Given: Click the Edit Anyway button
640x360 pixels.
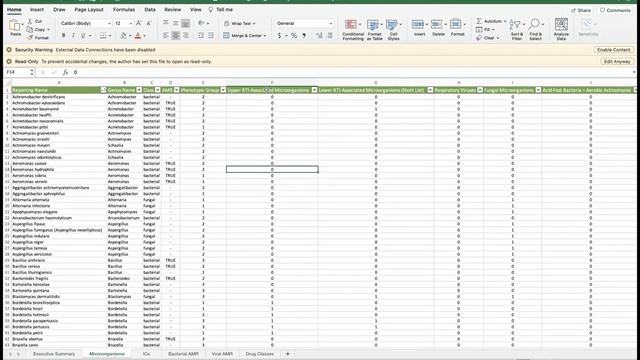Looking at the screenshot, I should point(617,62).
